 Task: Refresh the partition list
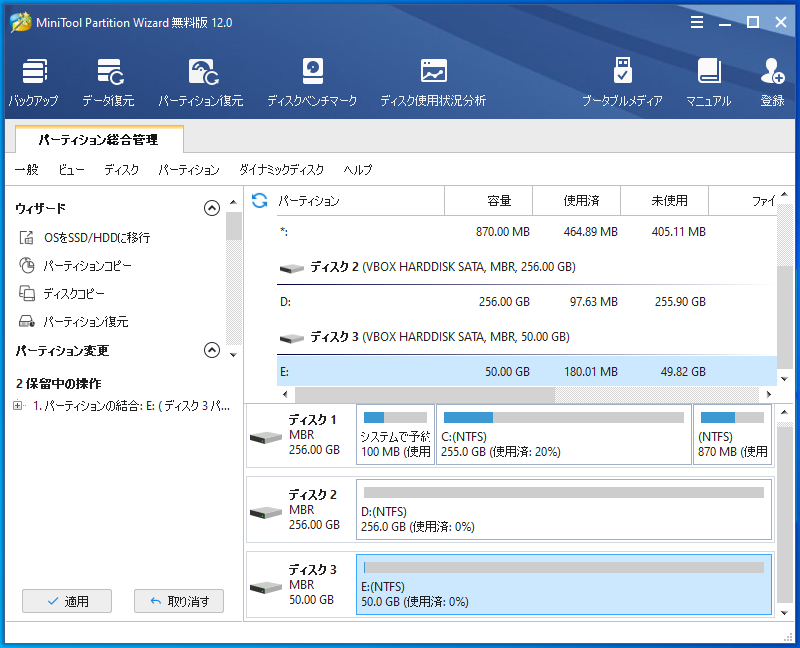[260, 201]
